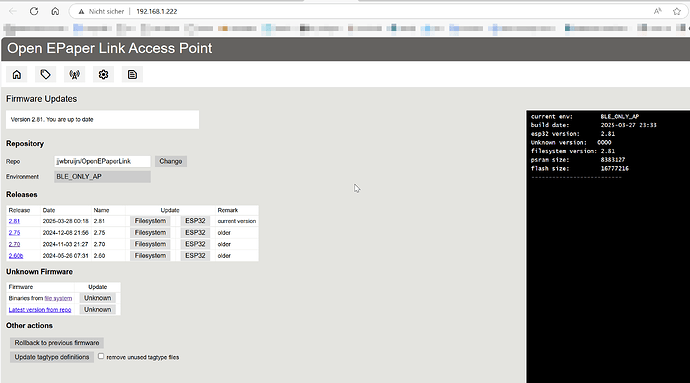
Task: Open the read aloud icon in address bar
Action: point(657,11)
